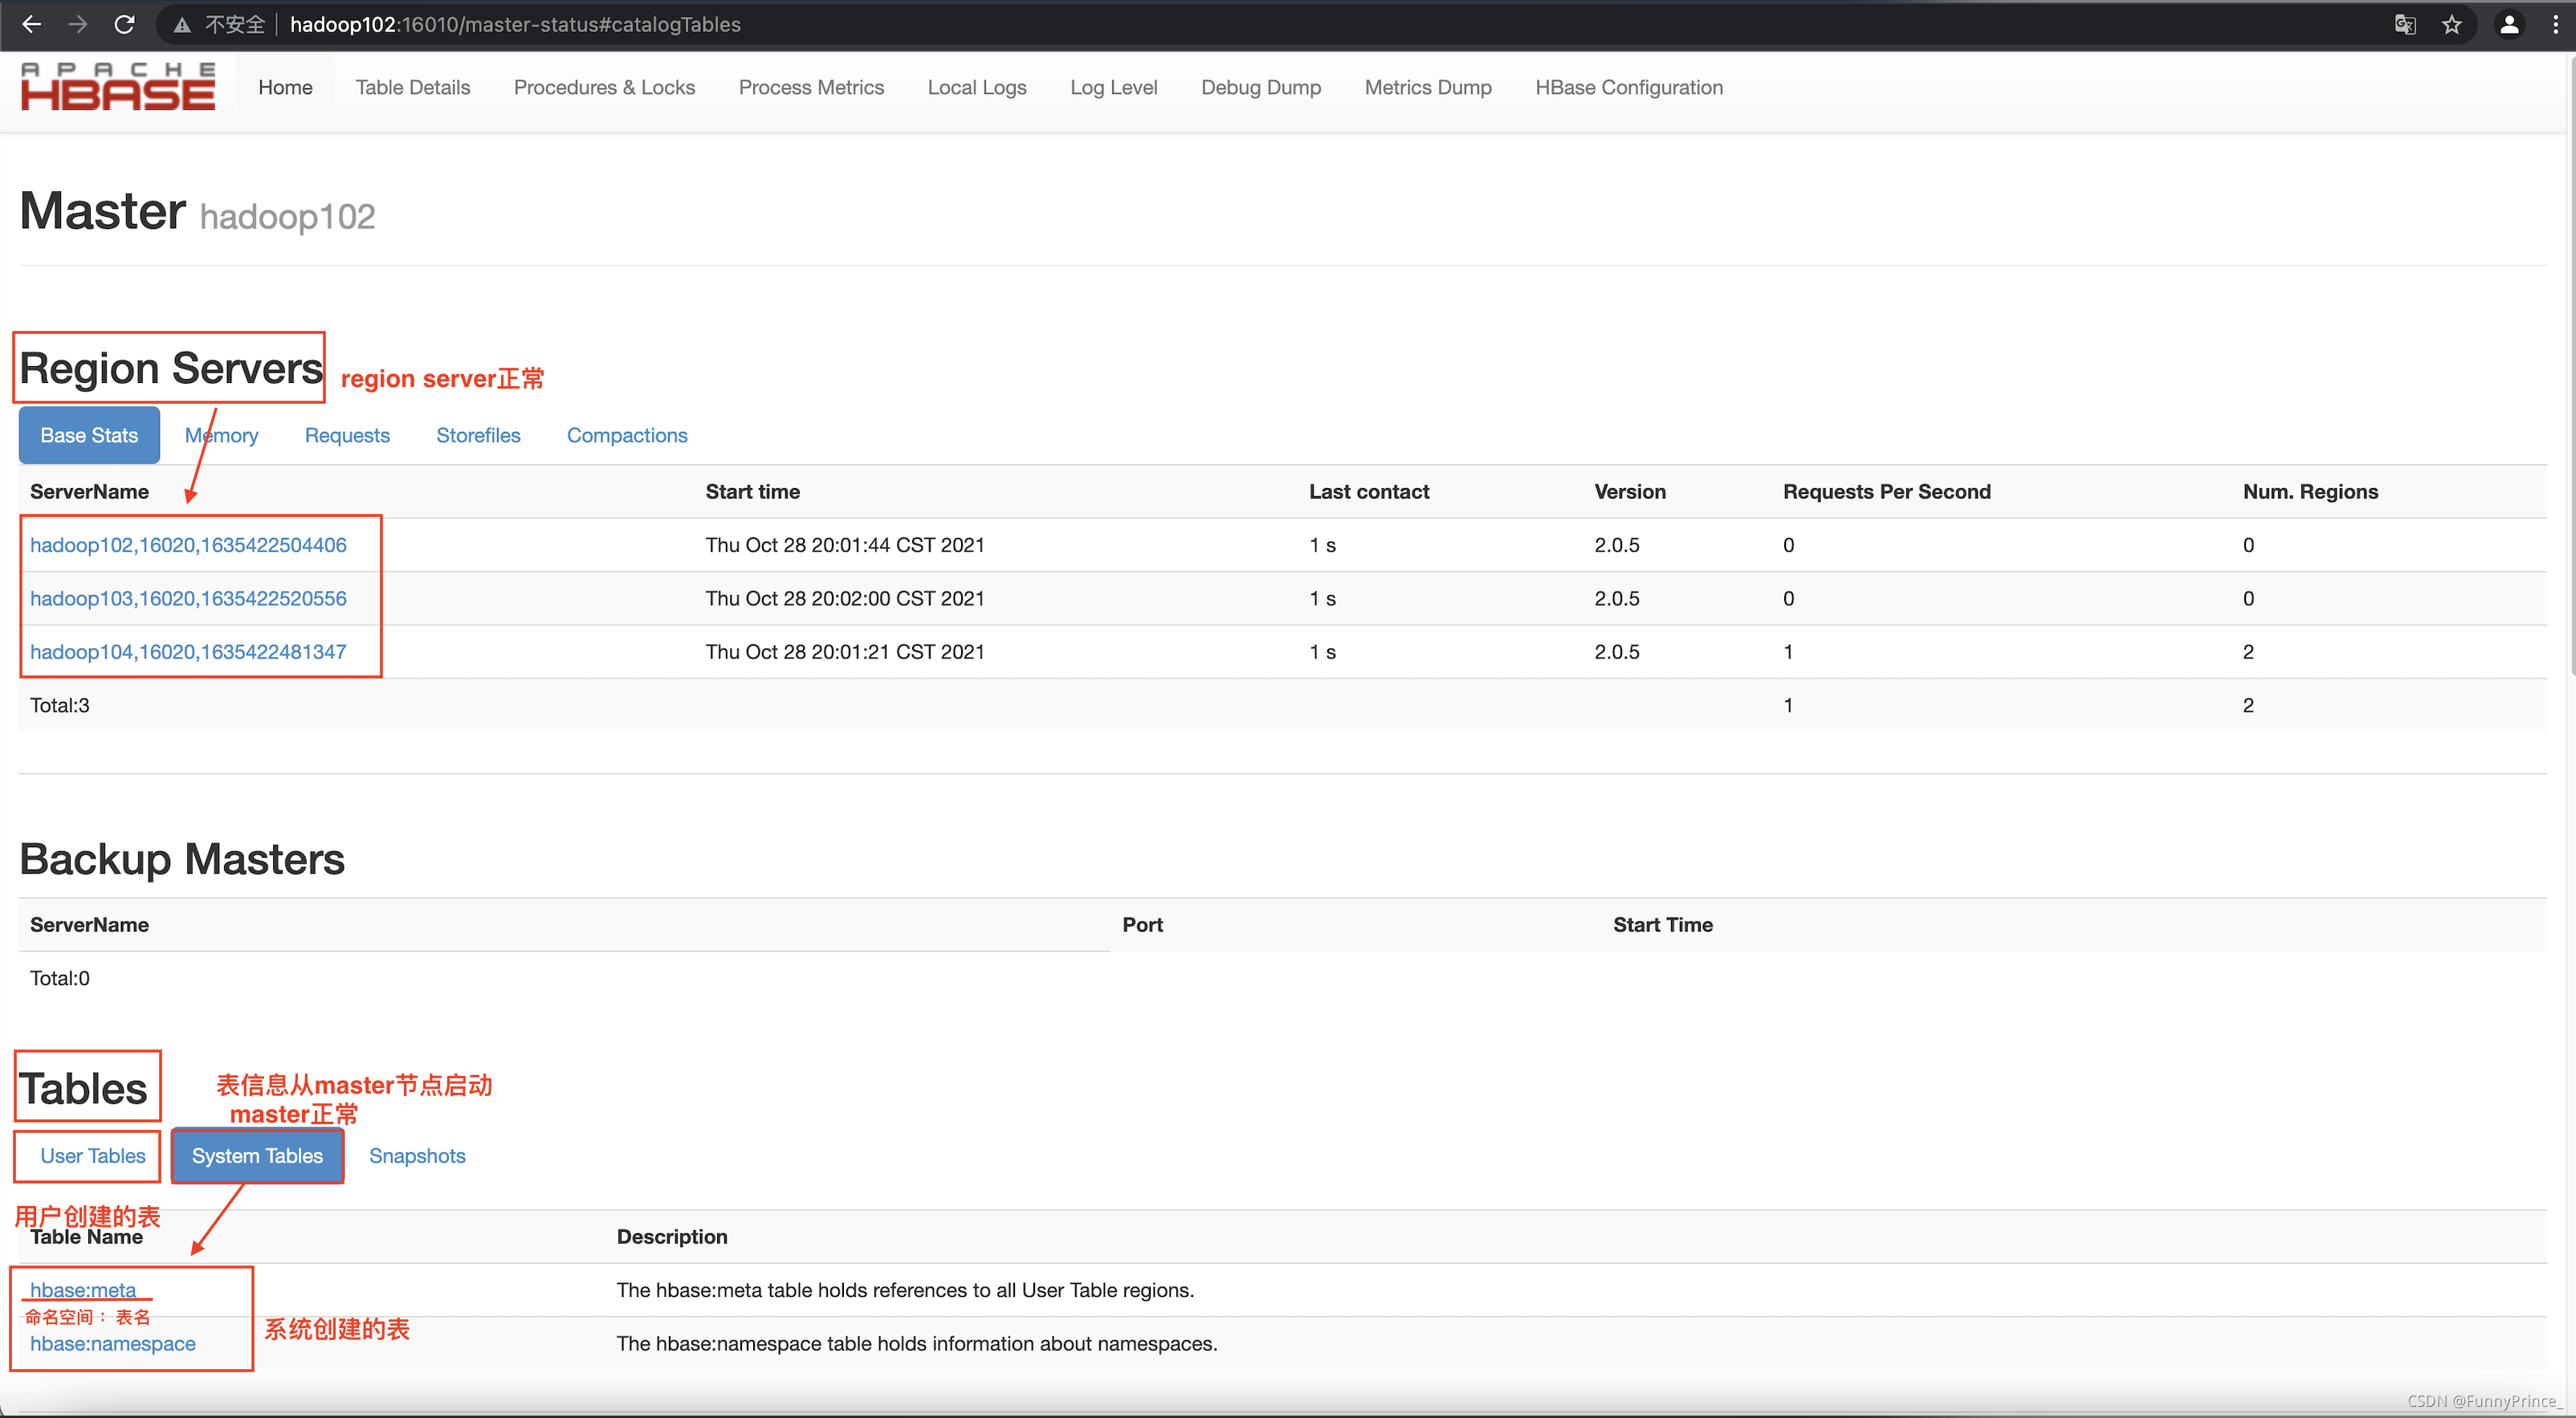Click the Start time value for hadoop102

845,545
